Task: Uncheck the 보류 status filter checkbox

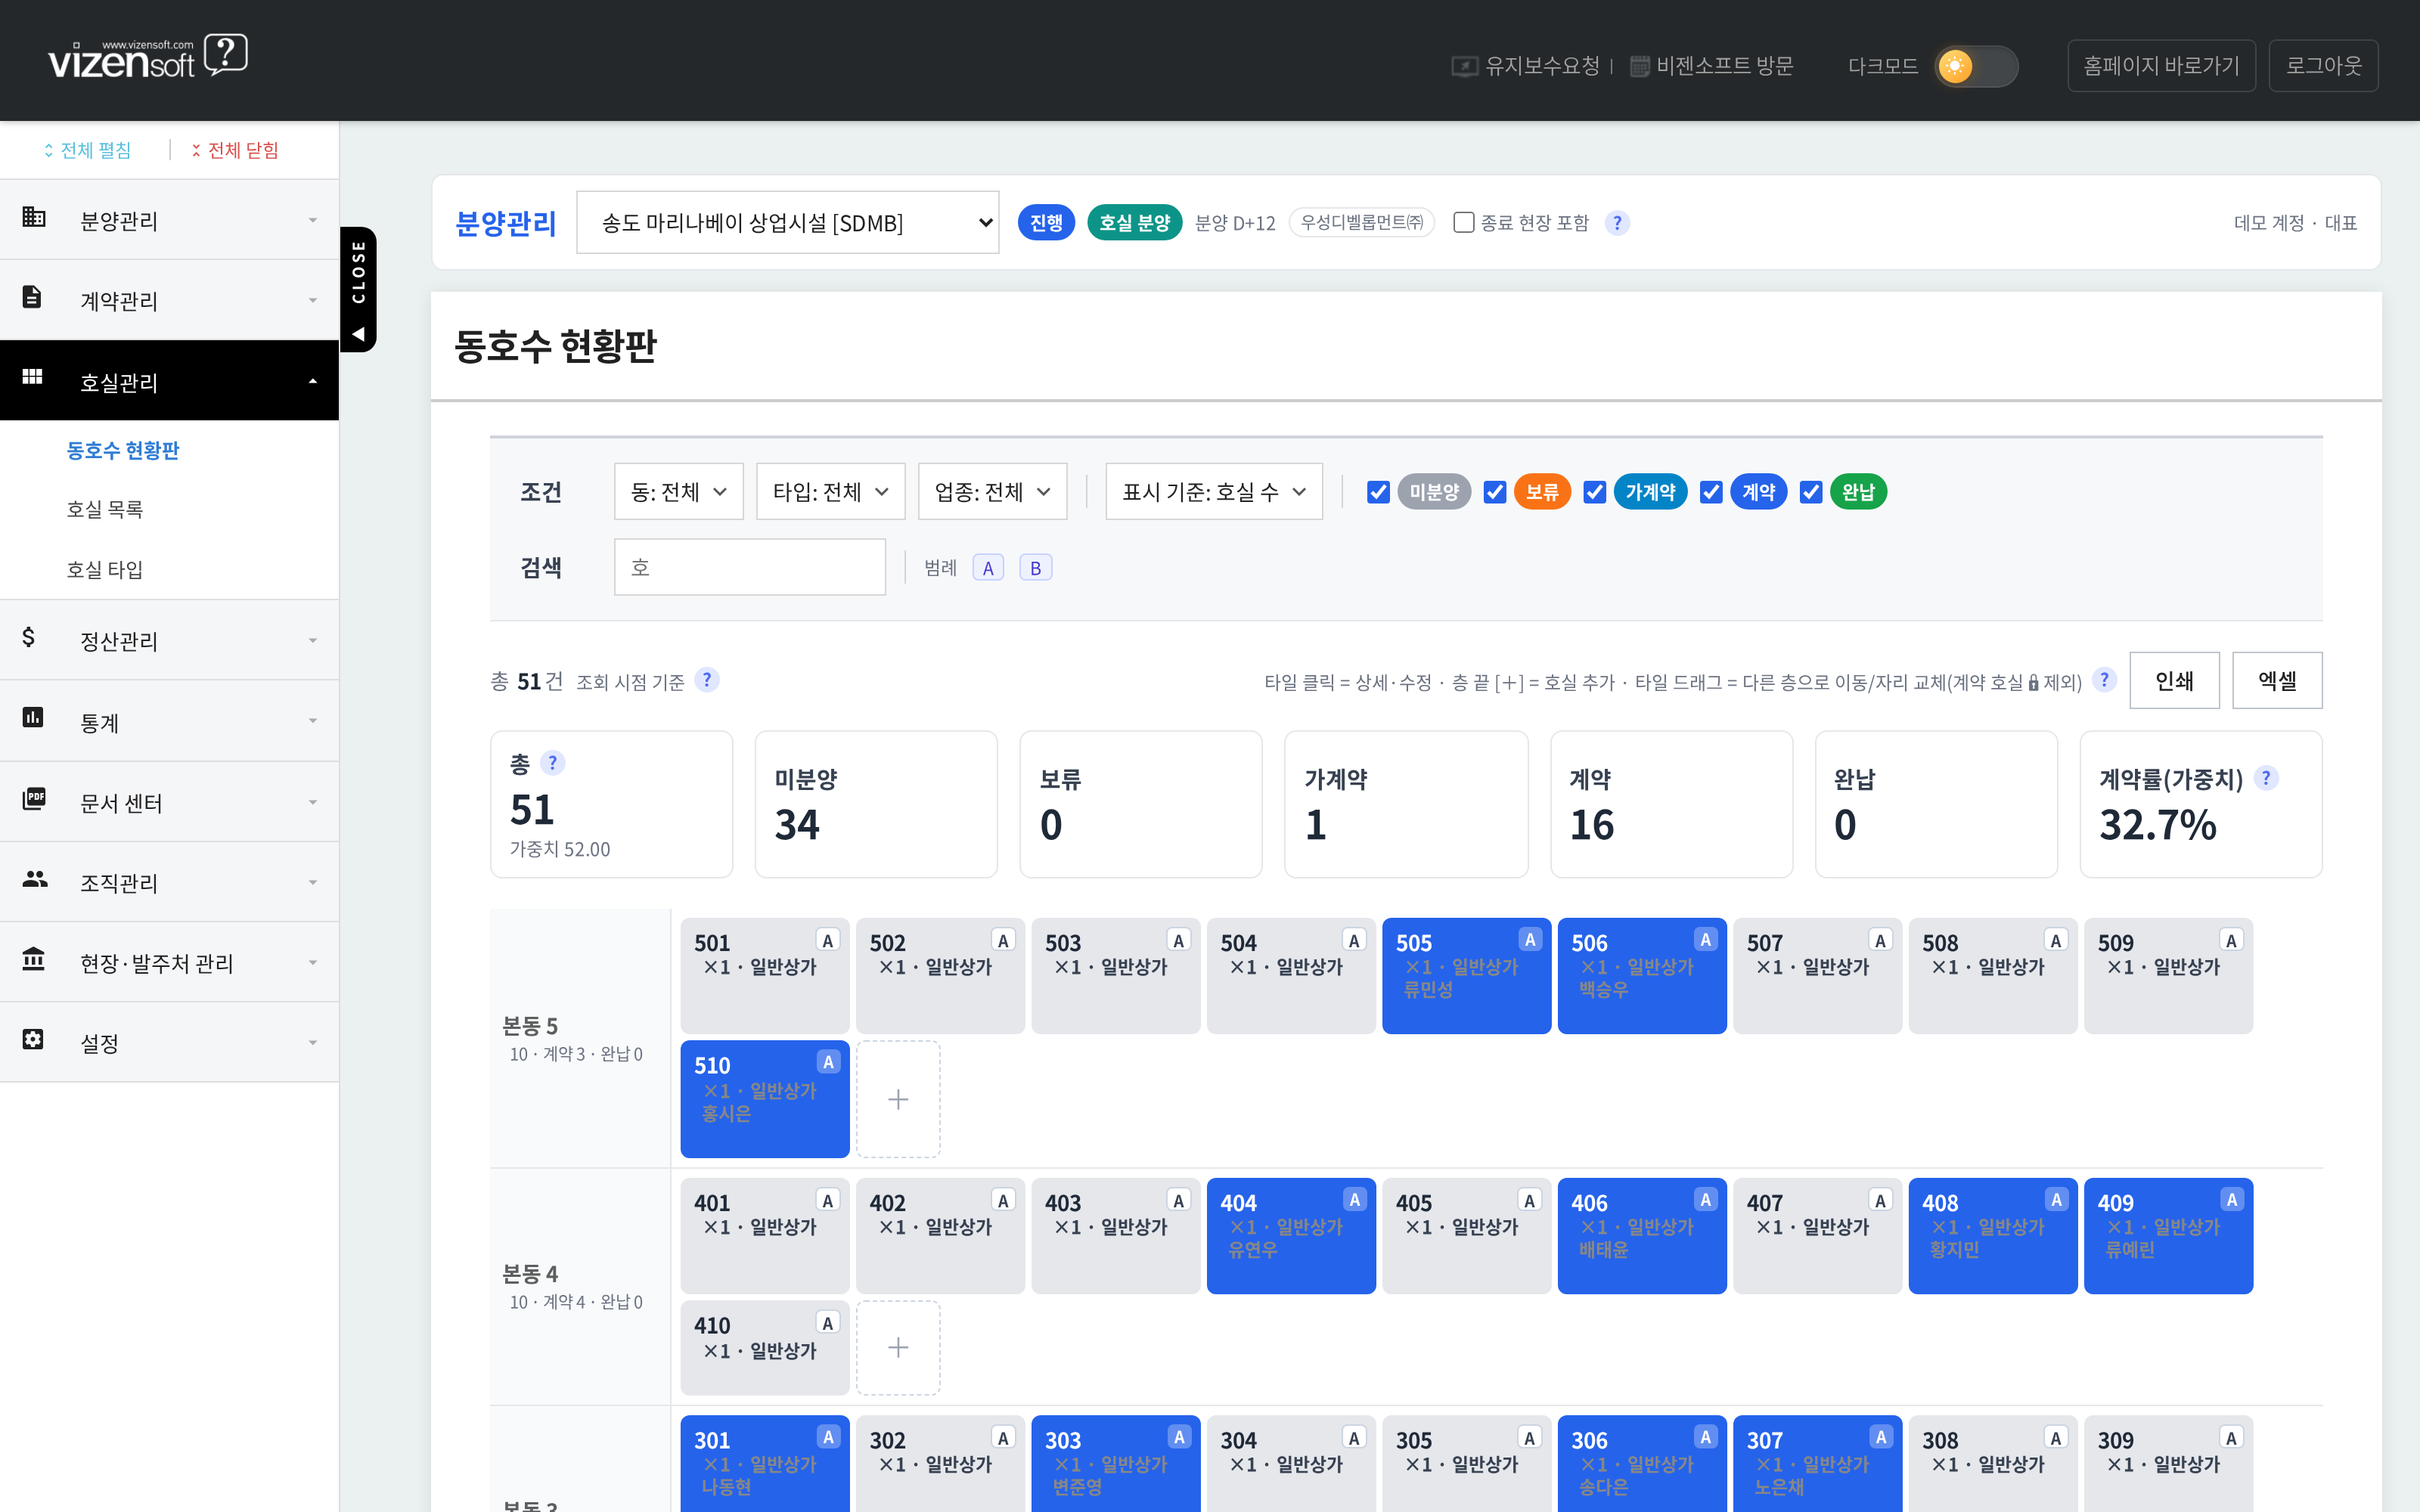Action: pyautogui.click(x=1495, y=492)
